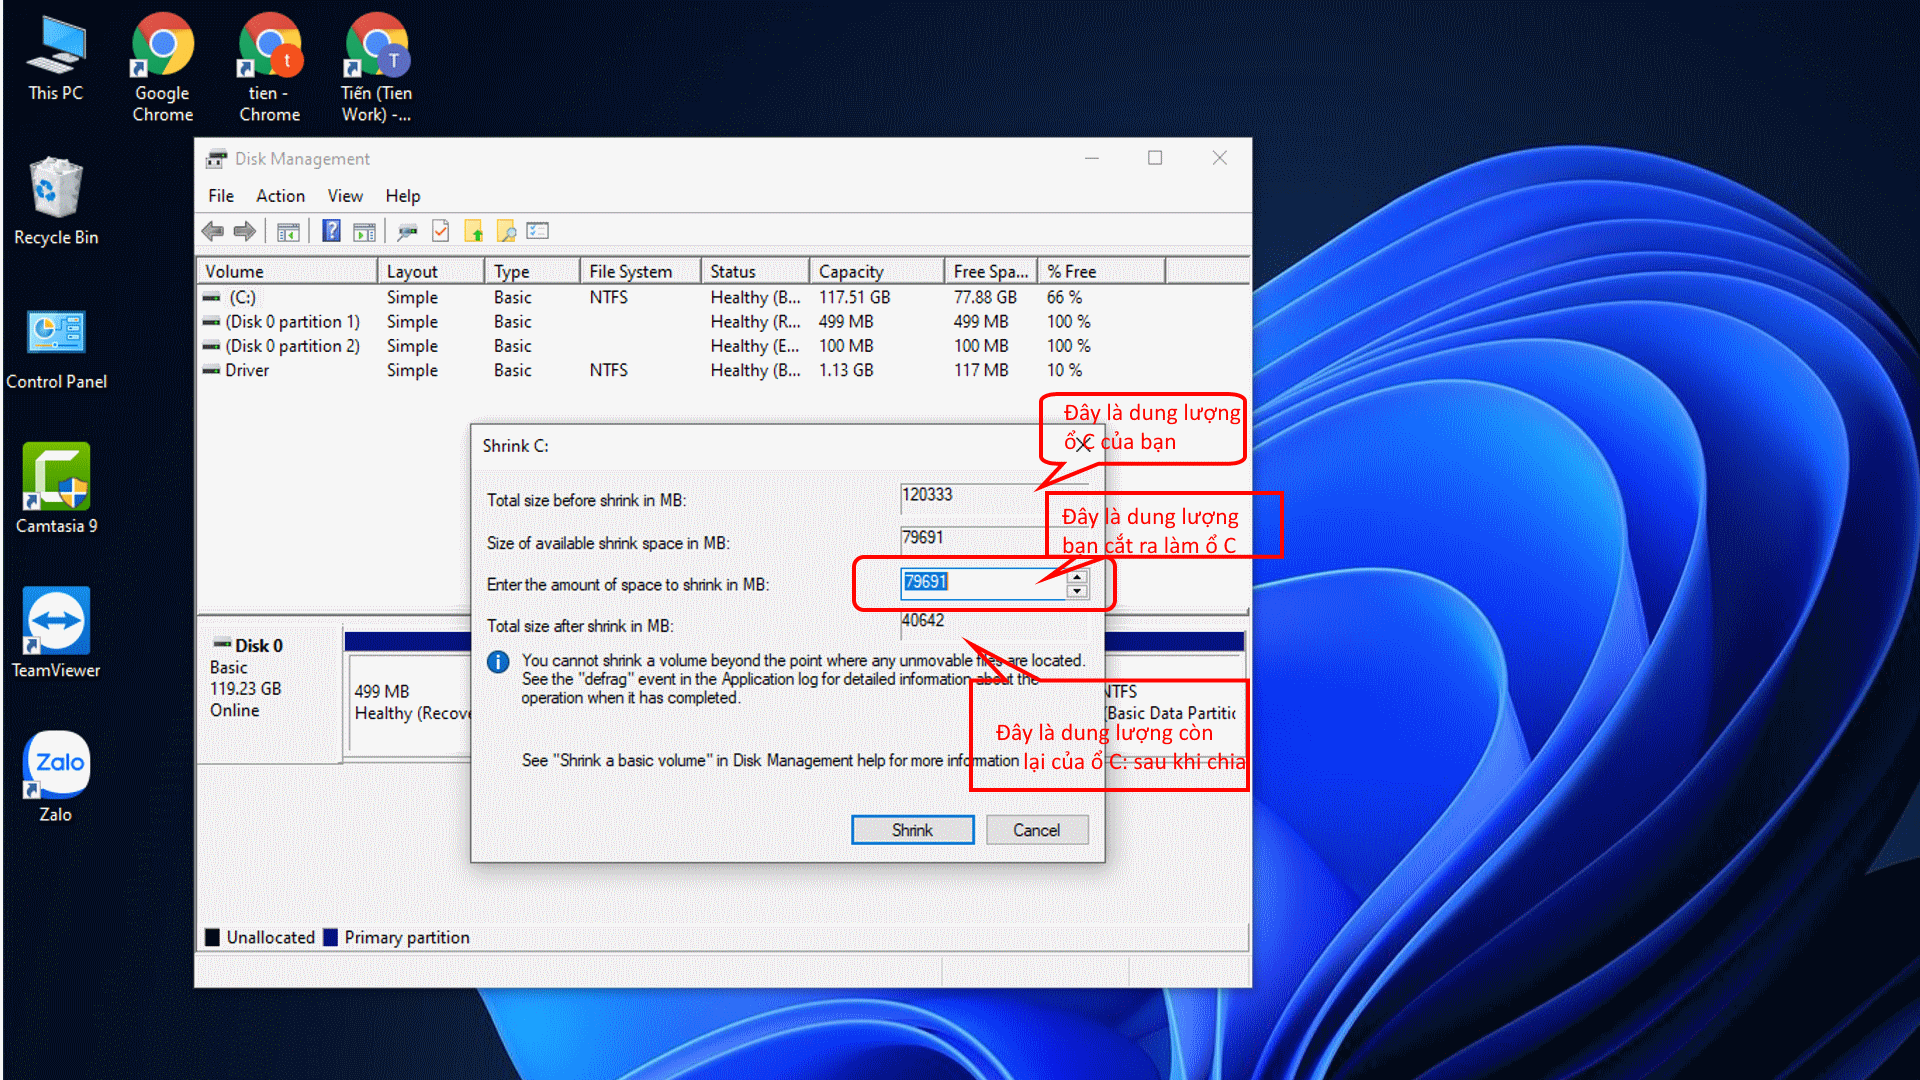Select the Driver volume row
The height and width of the screenshot is (1080, 1920).
tap(248, 370)
